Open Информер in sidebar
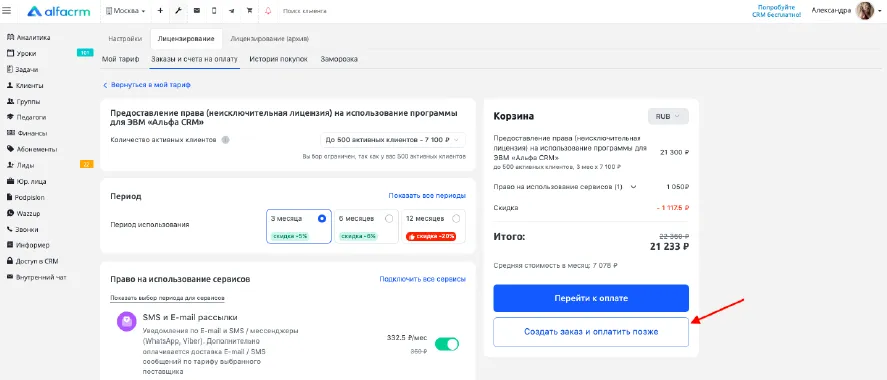This screenshot has height=380, width=887. tap(33, 245)
